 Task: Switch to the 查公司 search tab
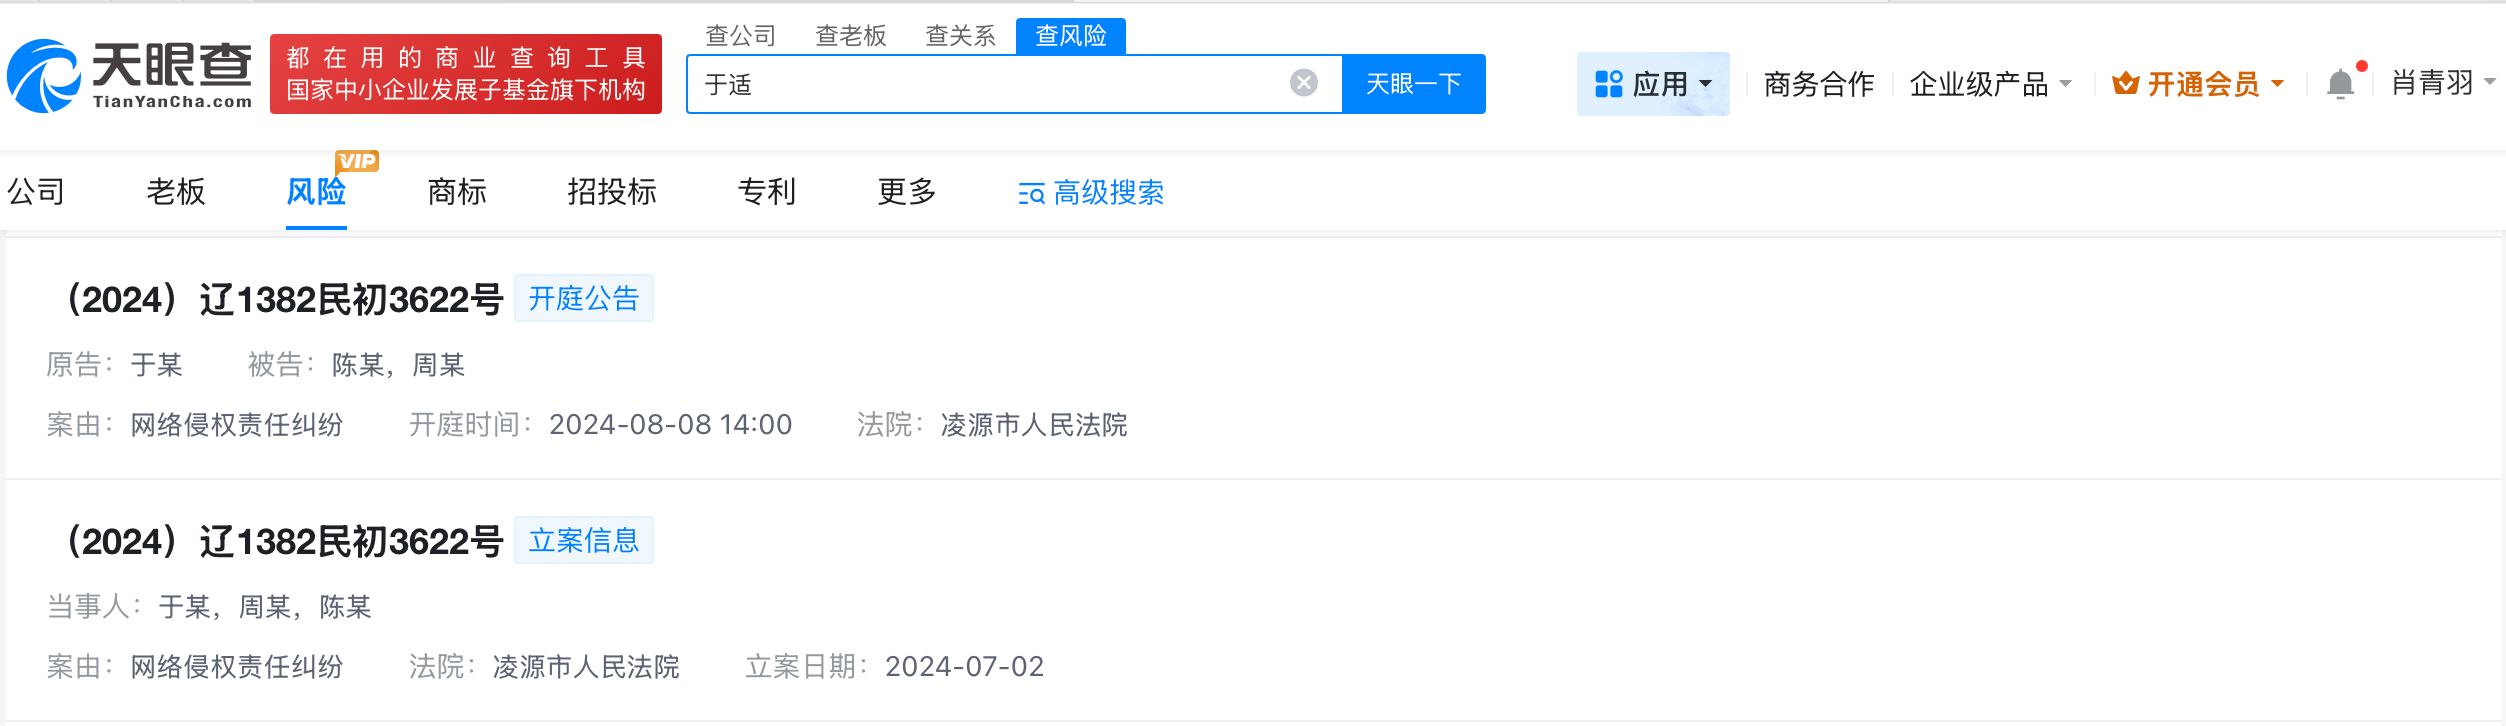pyautogui.click(x=740, y=36)
